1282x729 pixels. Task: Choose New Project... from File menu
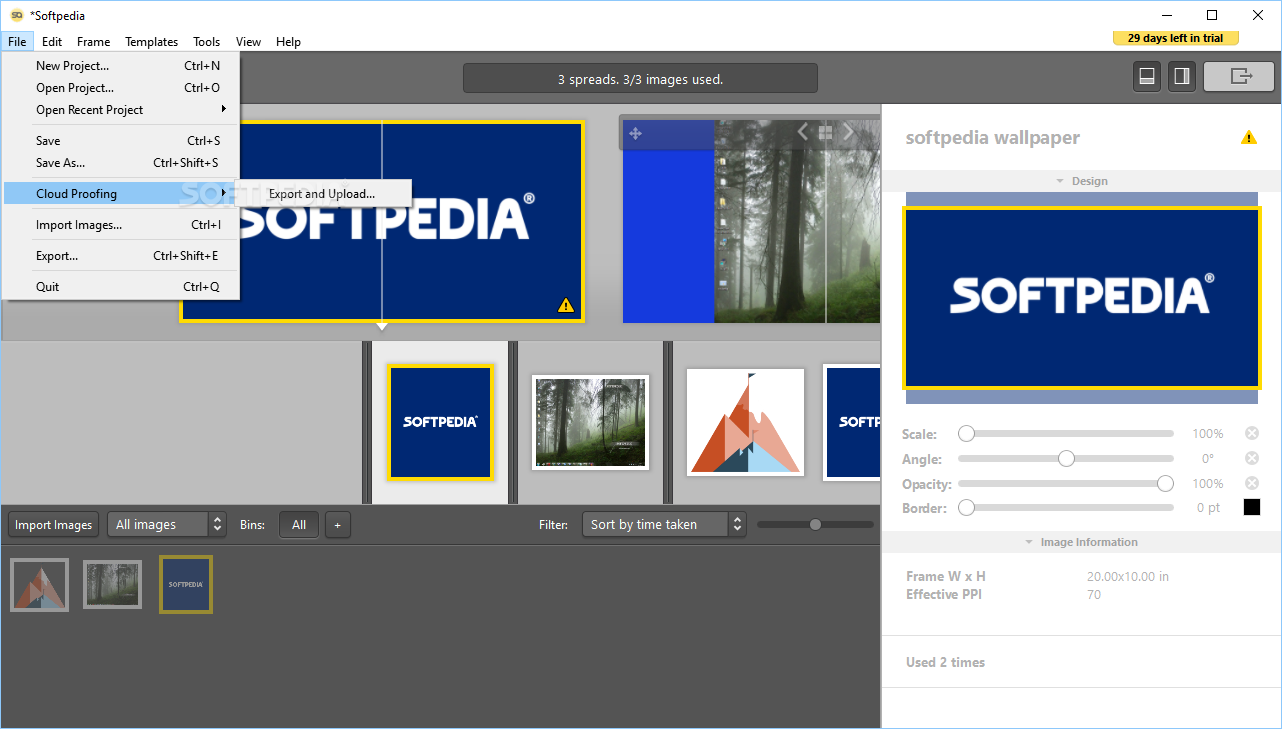[121, 66]
